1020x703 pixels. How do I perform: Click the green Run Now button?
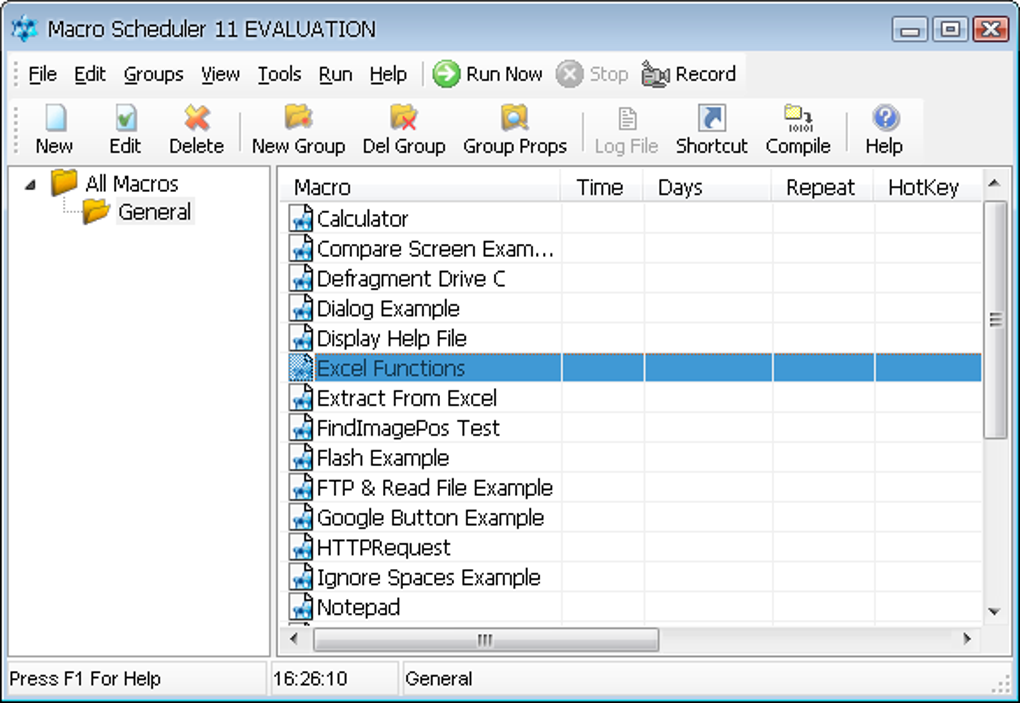click(488, 74)
